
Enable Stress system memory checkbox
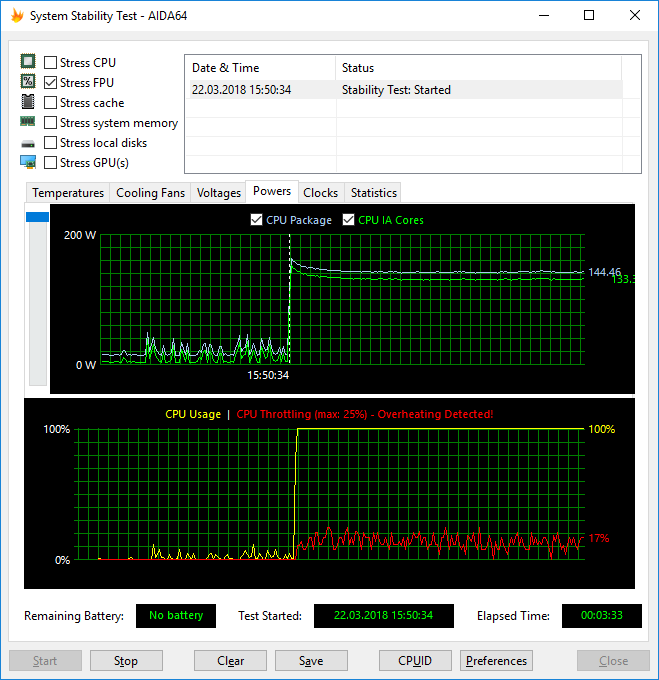point(50,123)
